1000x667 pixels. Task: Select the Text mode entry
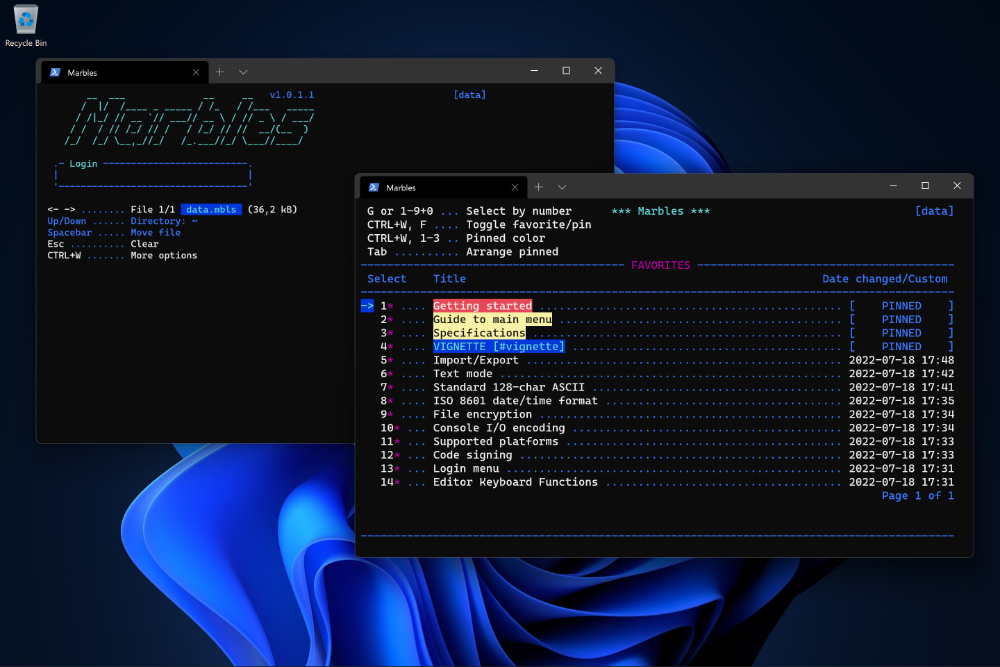tap(462, 373)
